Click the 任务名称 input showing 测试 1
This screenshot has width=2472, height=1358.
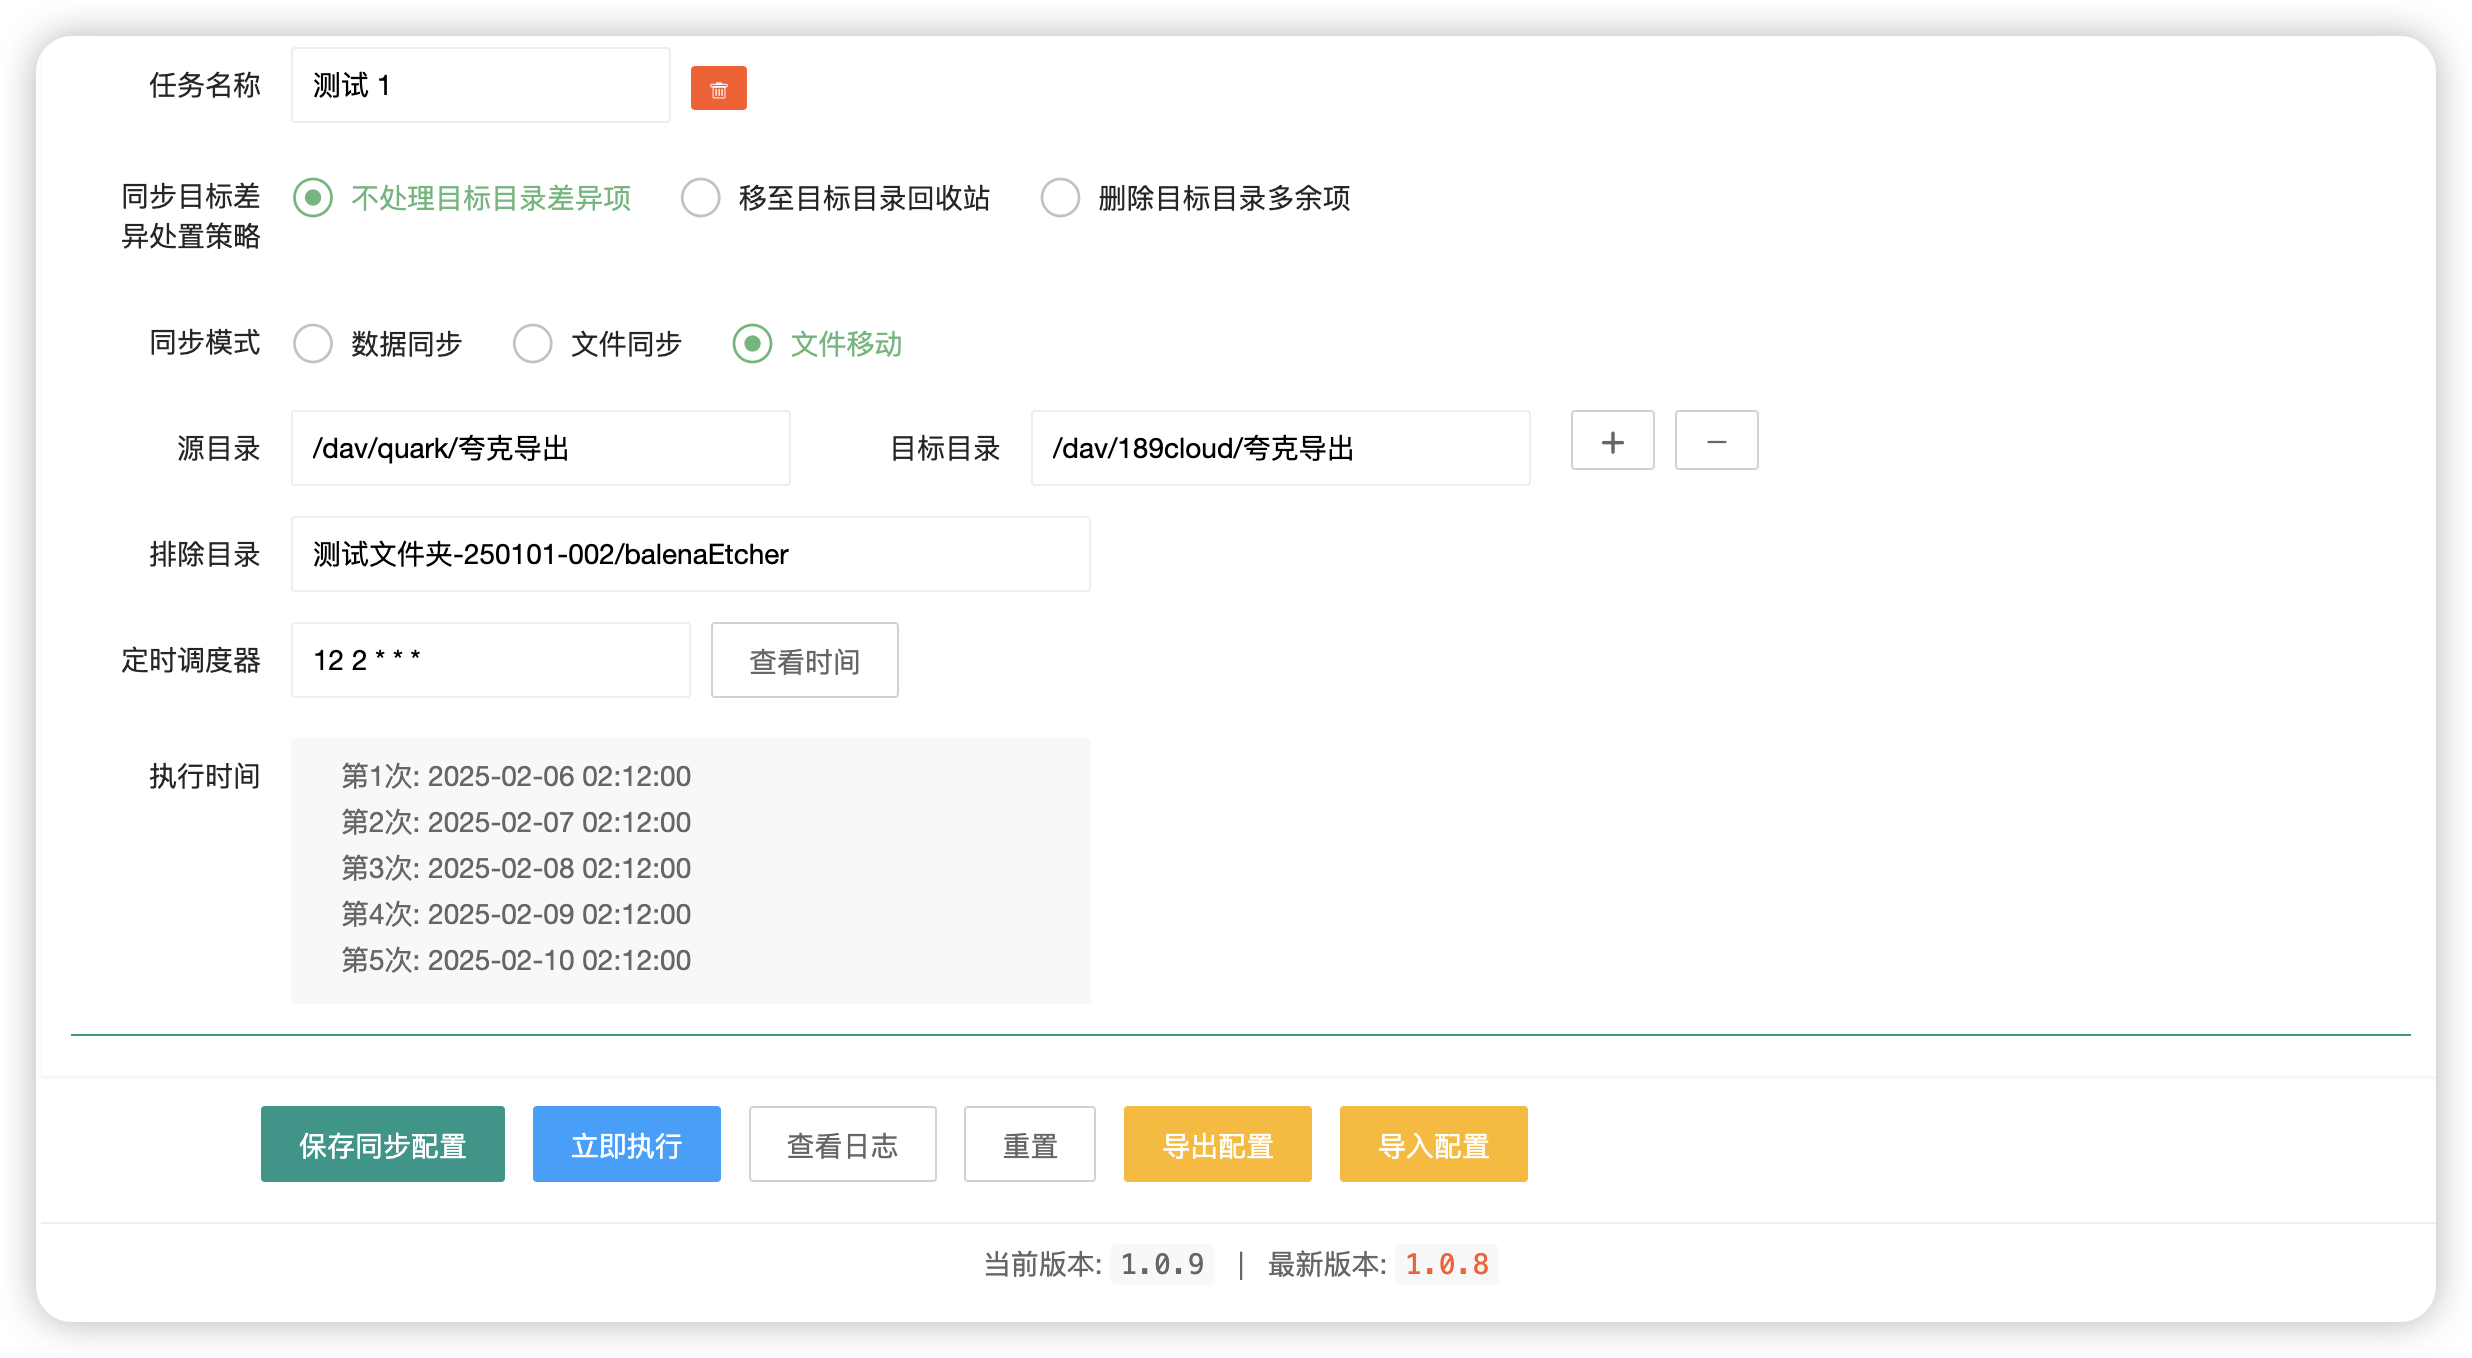click(x=480, y=85)
